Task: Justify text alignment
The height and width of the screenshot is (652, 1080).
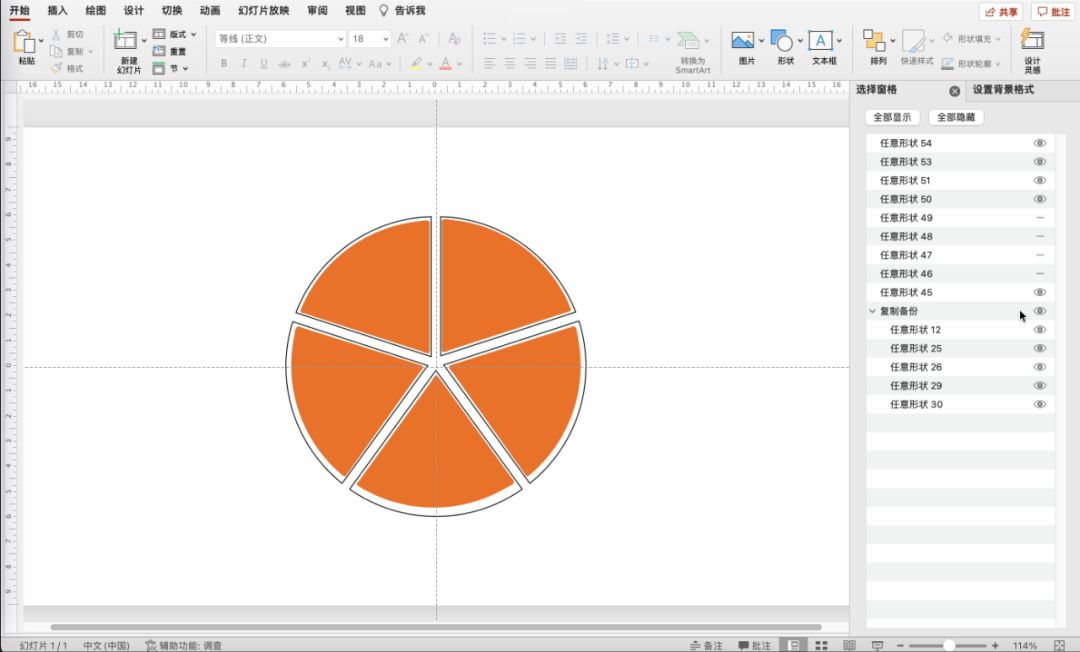Action: coord(550,63)
